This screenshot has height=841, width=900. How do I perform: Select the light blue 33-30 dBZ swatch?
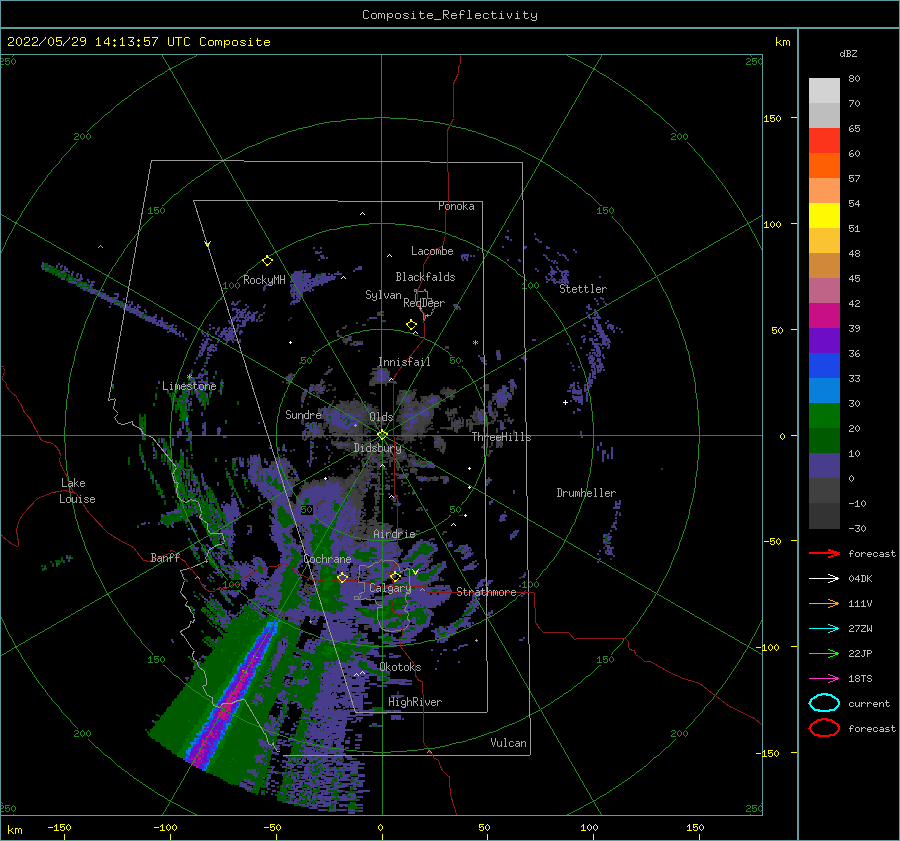coord(824,391)
